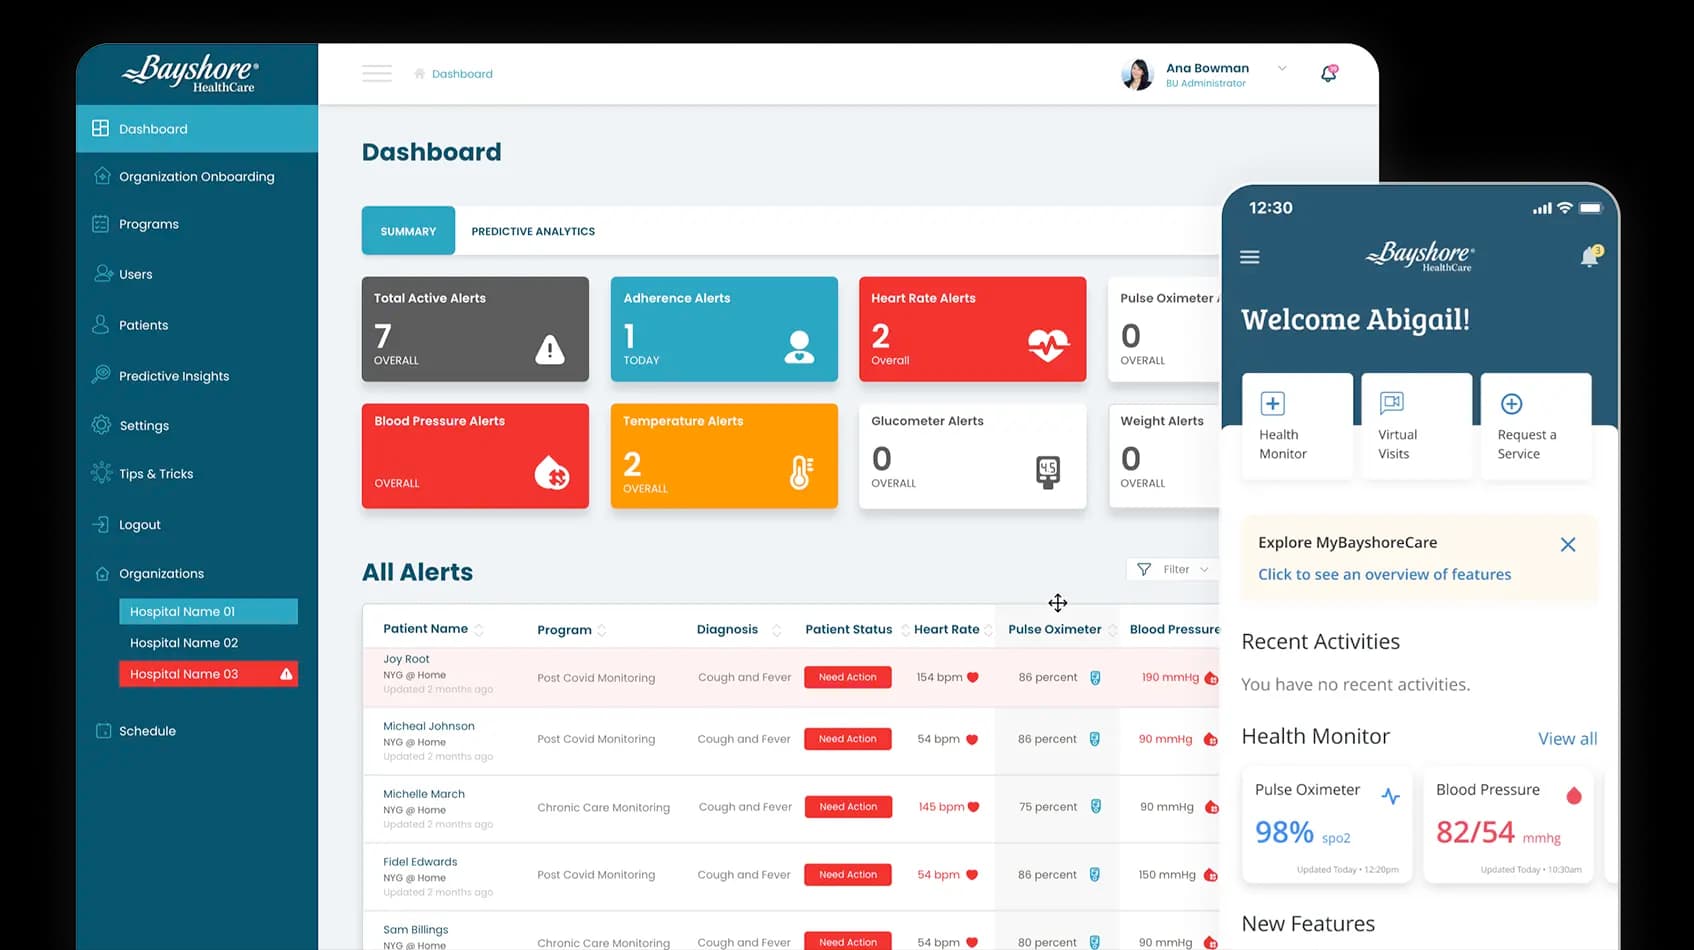Click Need Action for Micheal Johnson
The width and height of the screenshot is (1694, 950).
coord(848,739)
